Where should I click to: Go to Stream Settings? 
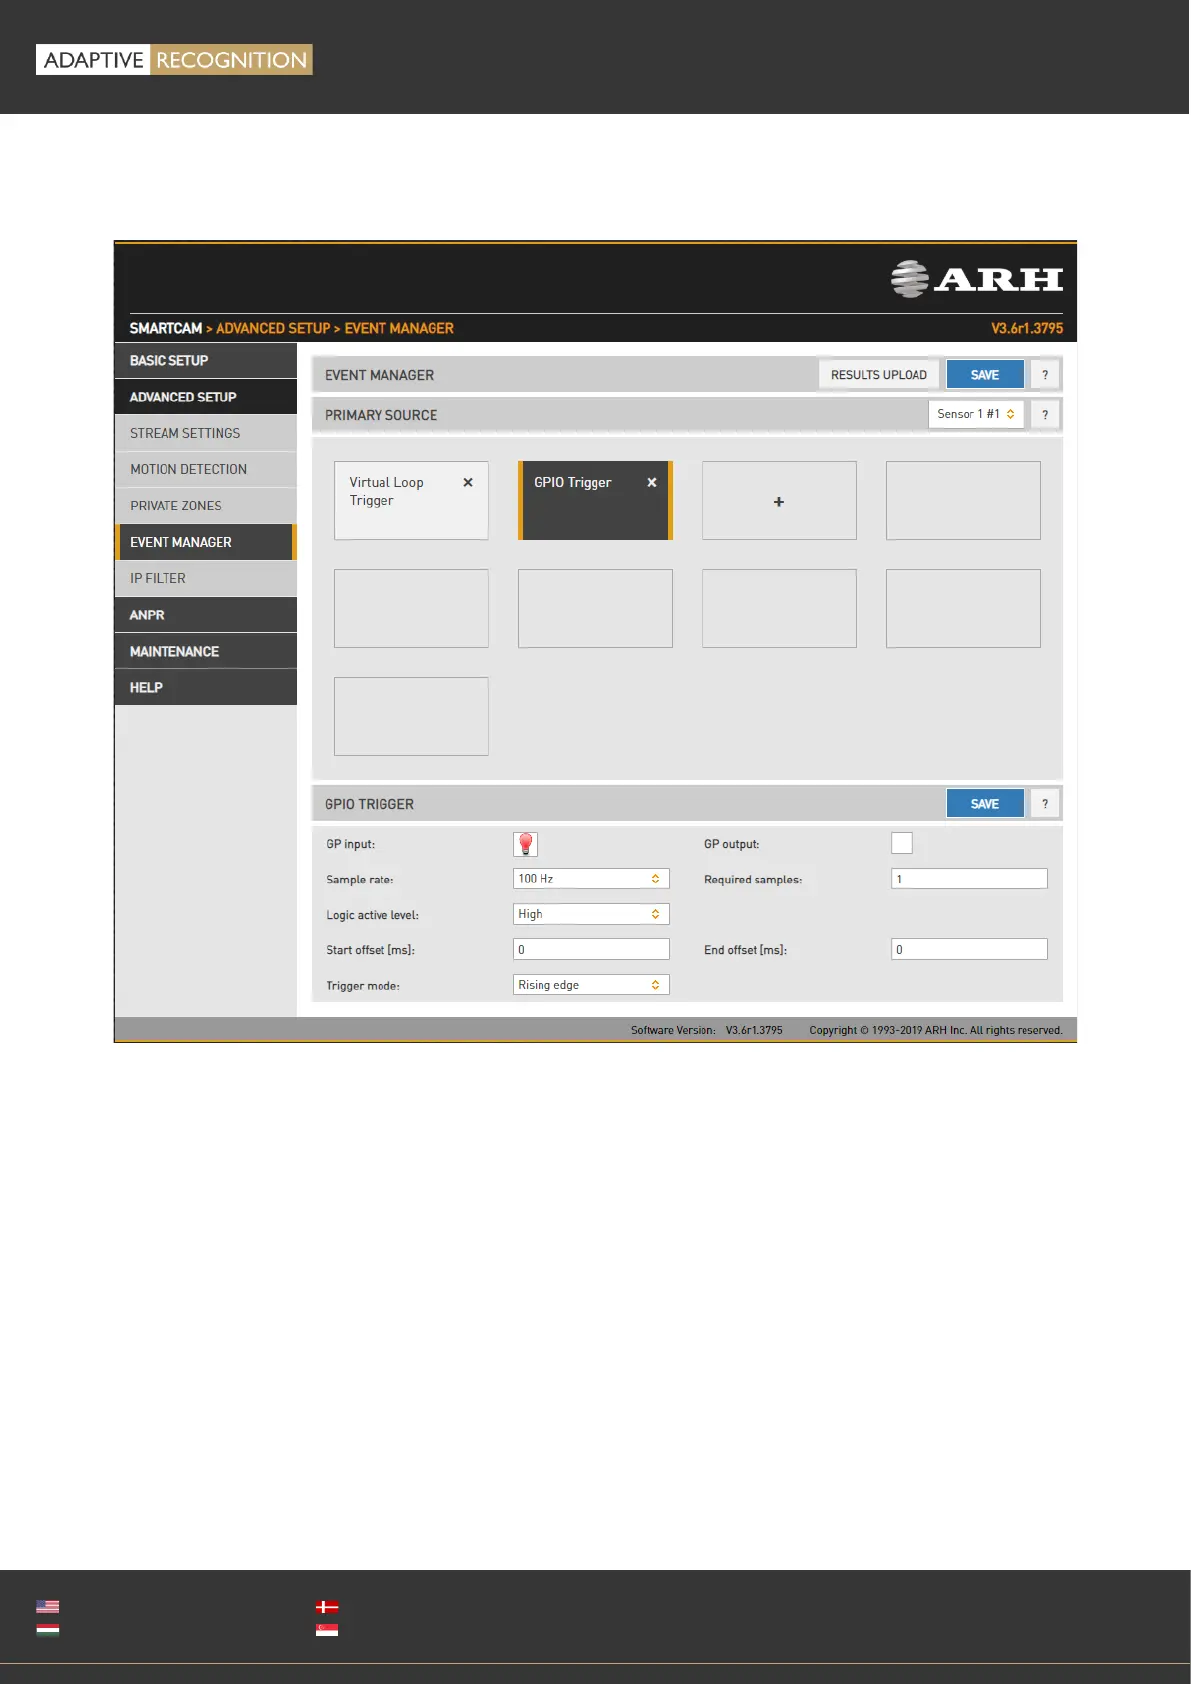[x=206, y=433]
